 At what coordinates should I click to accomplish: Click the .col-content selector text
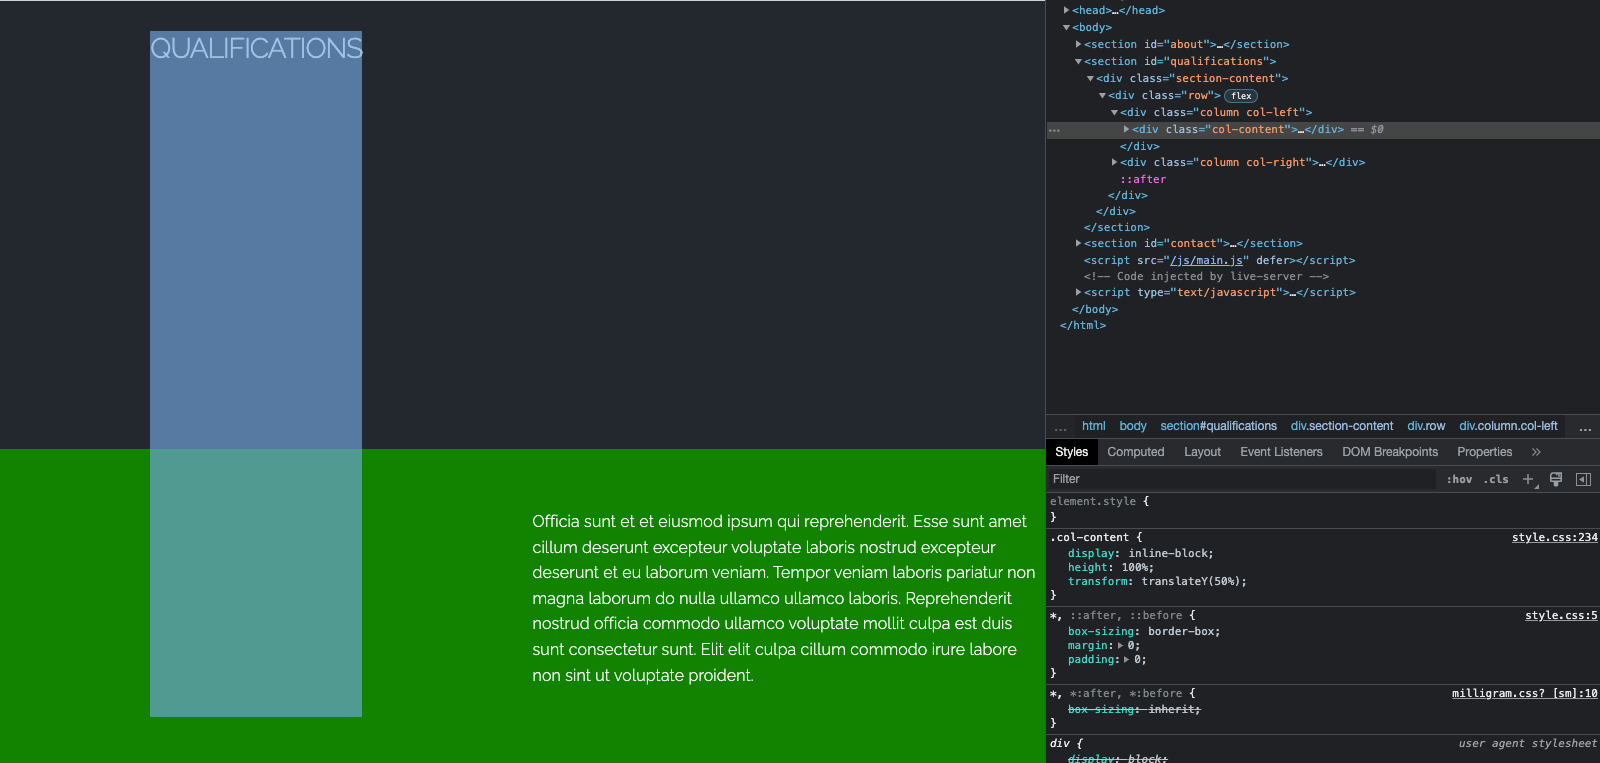coord(1089,538)
